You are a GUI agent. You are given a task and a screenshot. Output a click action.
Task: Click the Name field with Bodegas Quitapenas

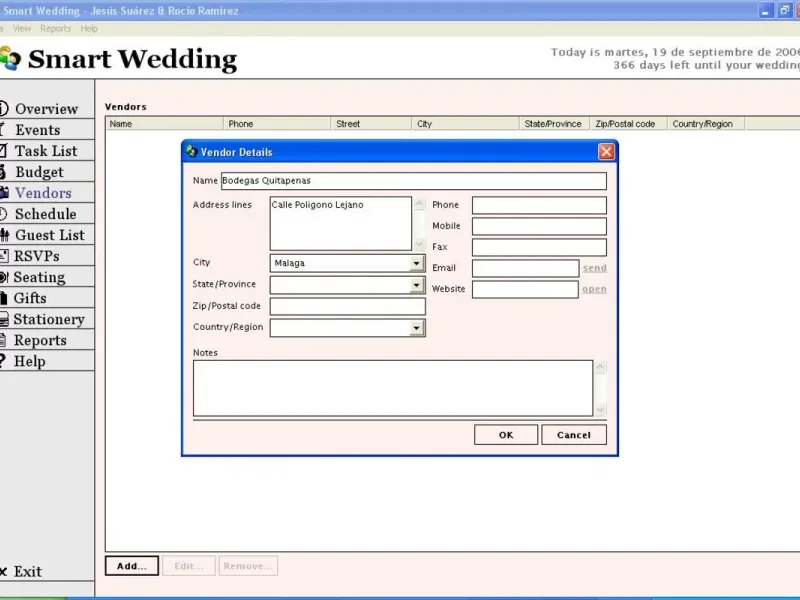[x=414, y=181]
